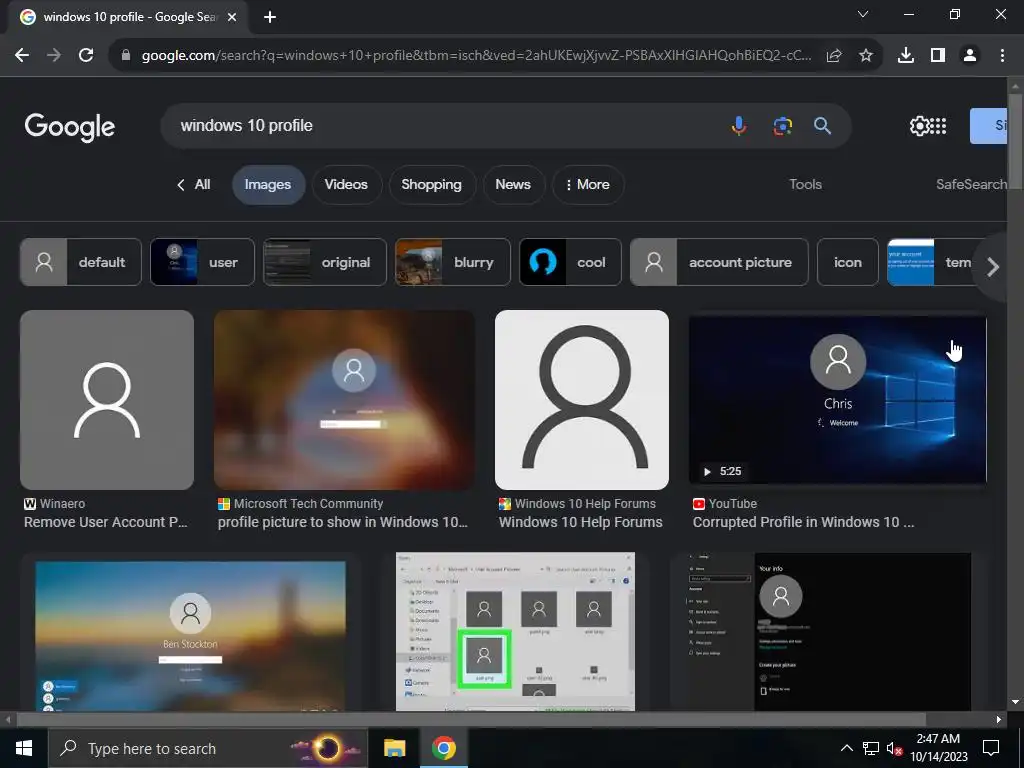This screenshot has width=1024, height=768.
Task: Share this page via address bar icon
Action: 834,56
